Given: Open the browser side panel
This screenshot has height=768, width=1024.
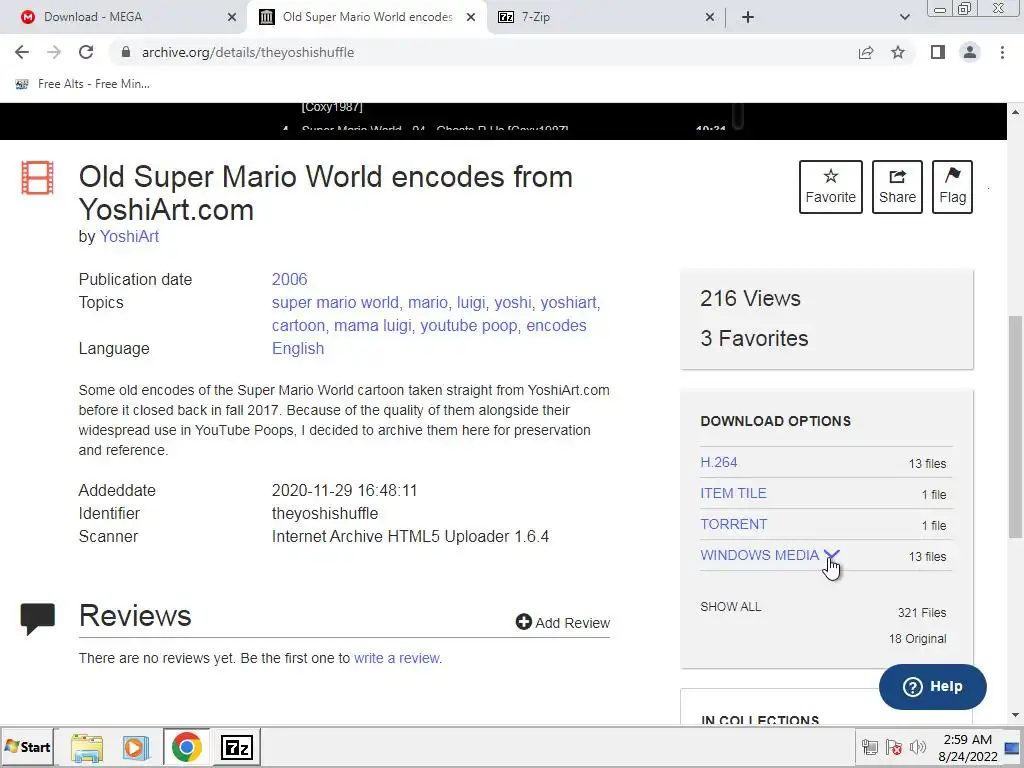Looking at the screenshot, I should 938,52.
